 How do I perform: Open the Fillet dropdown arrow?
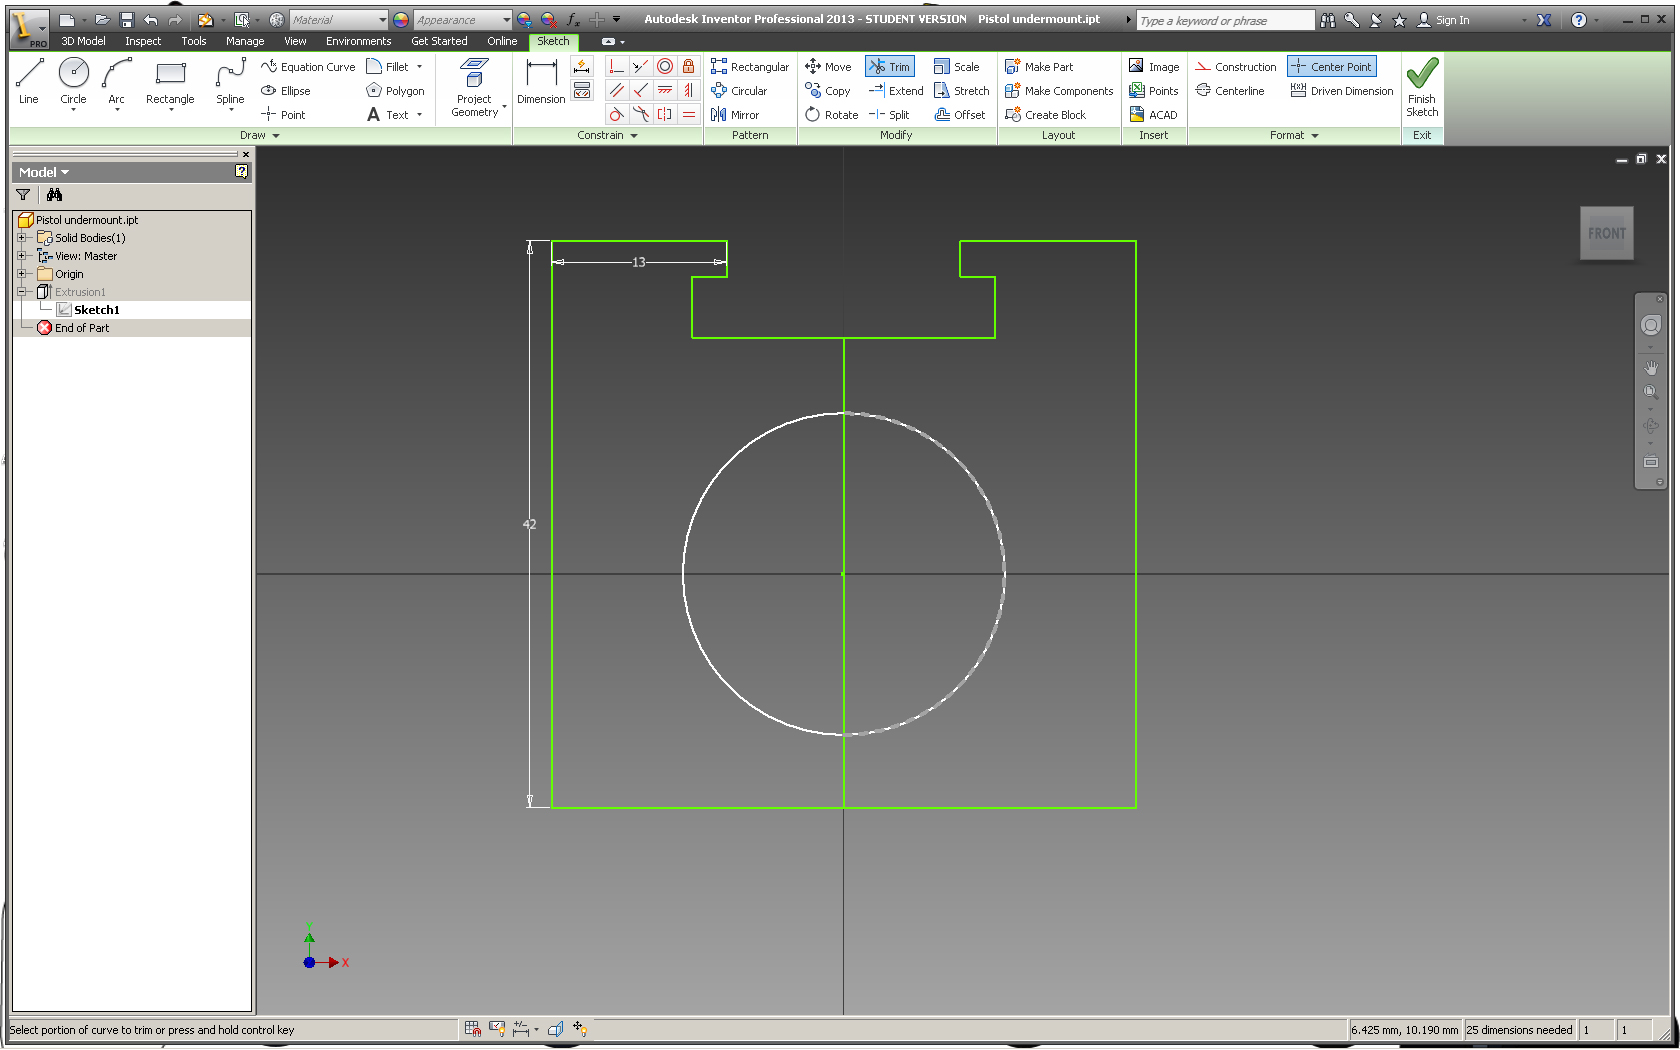(x=420, y=67)
